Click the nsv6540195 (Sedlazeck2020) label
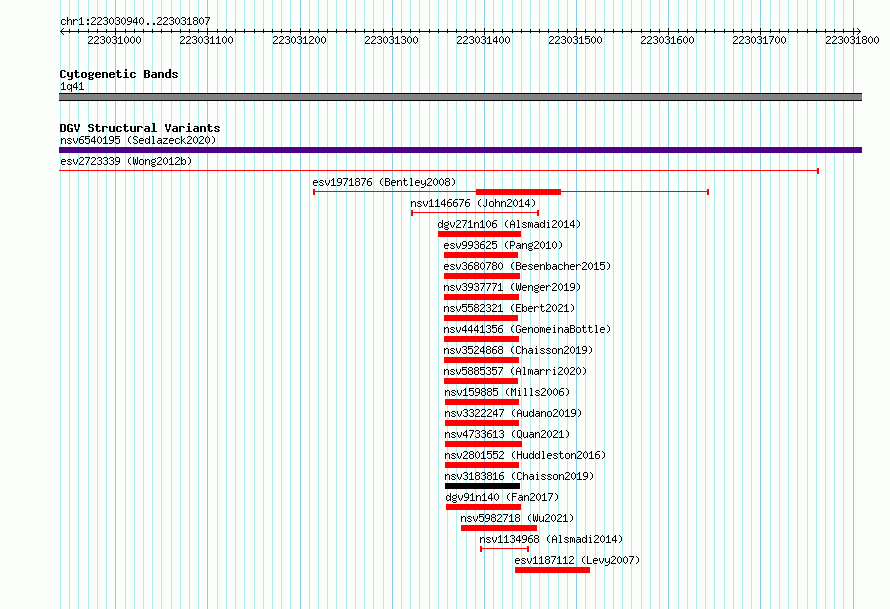The image size is (890, 609). (138, 140)
